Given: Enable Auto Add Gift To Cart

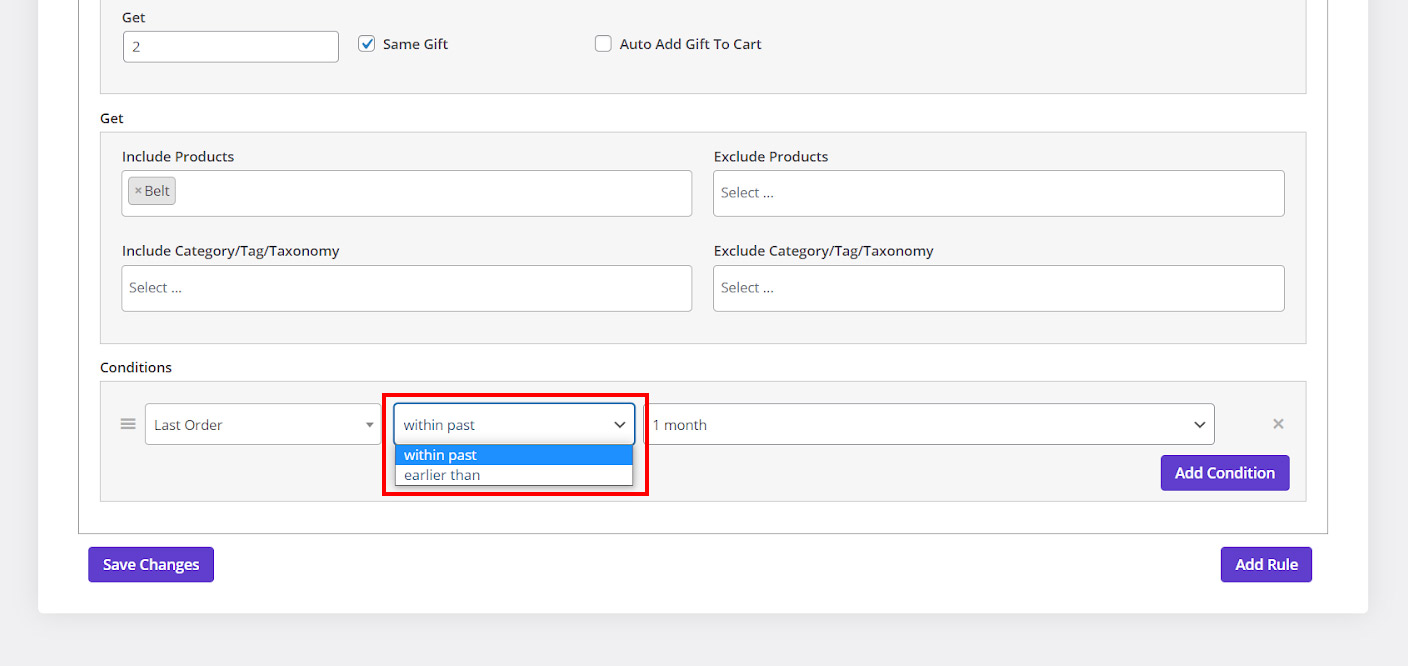Looking at the screenshot, I should click(x=603, y=44).
